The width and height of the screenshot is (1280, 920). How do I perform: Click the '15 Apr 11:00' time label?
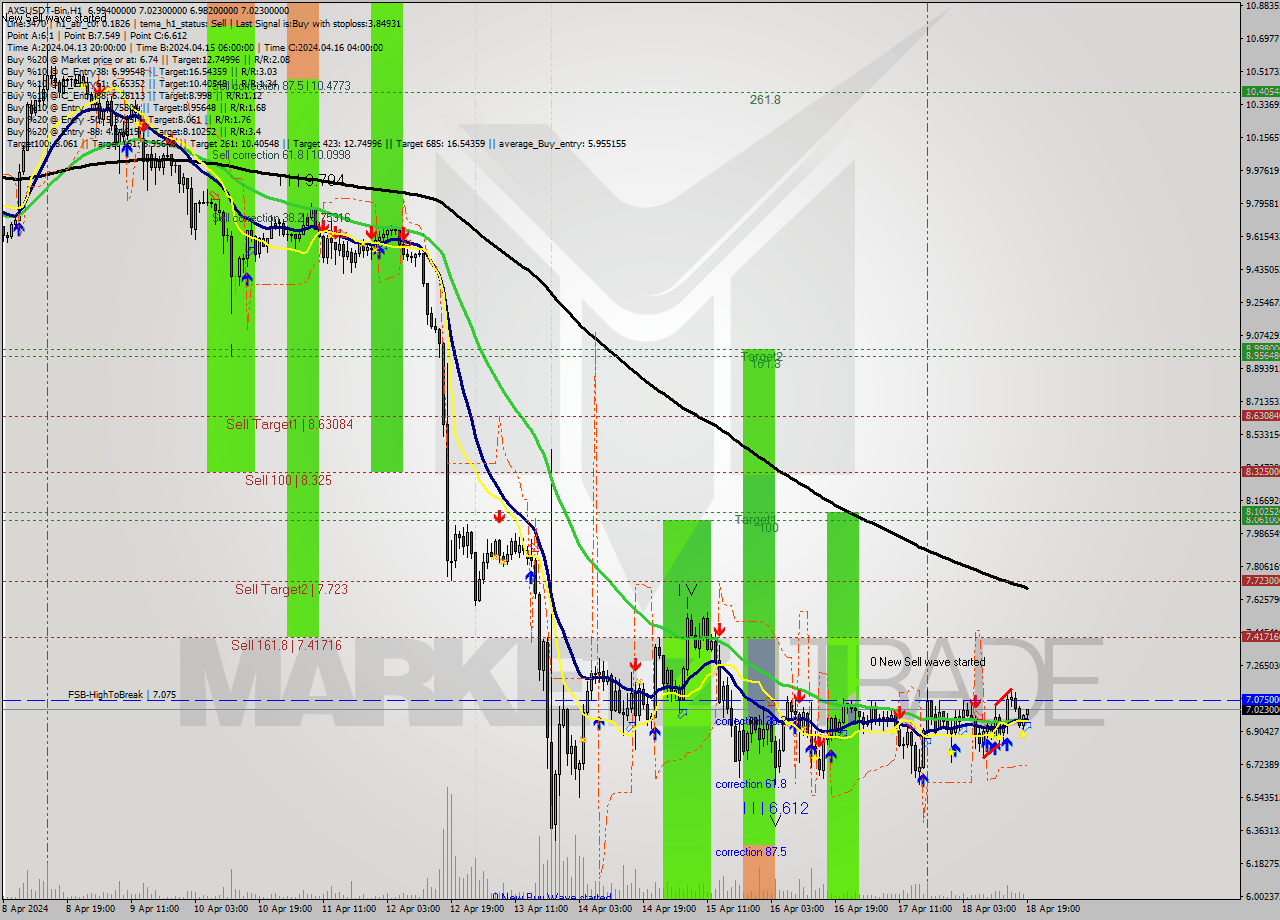click(x=732, y=909)
